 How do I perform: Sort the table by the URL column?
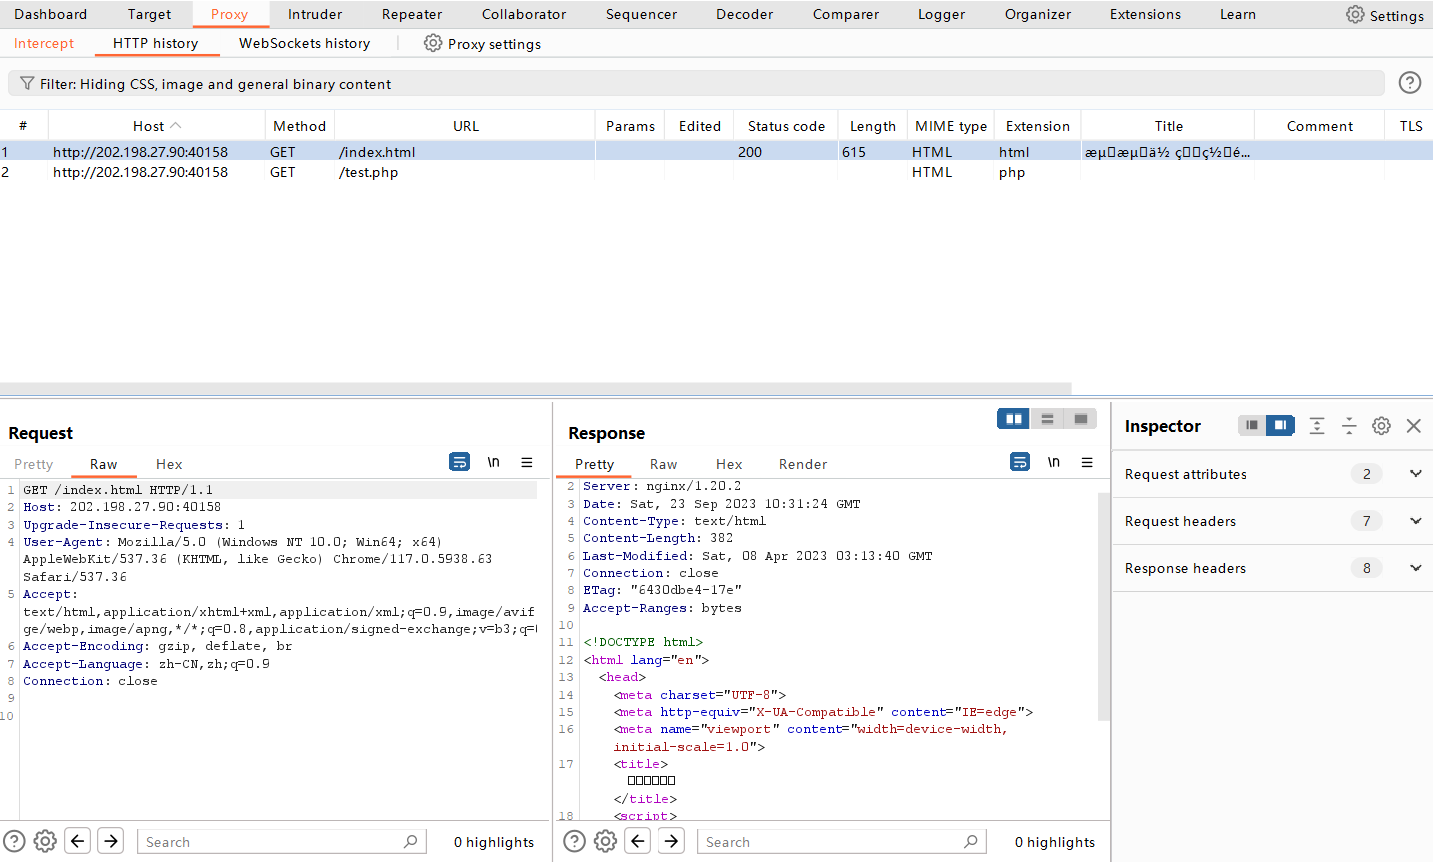click(x=465, y=126)
